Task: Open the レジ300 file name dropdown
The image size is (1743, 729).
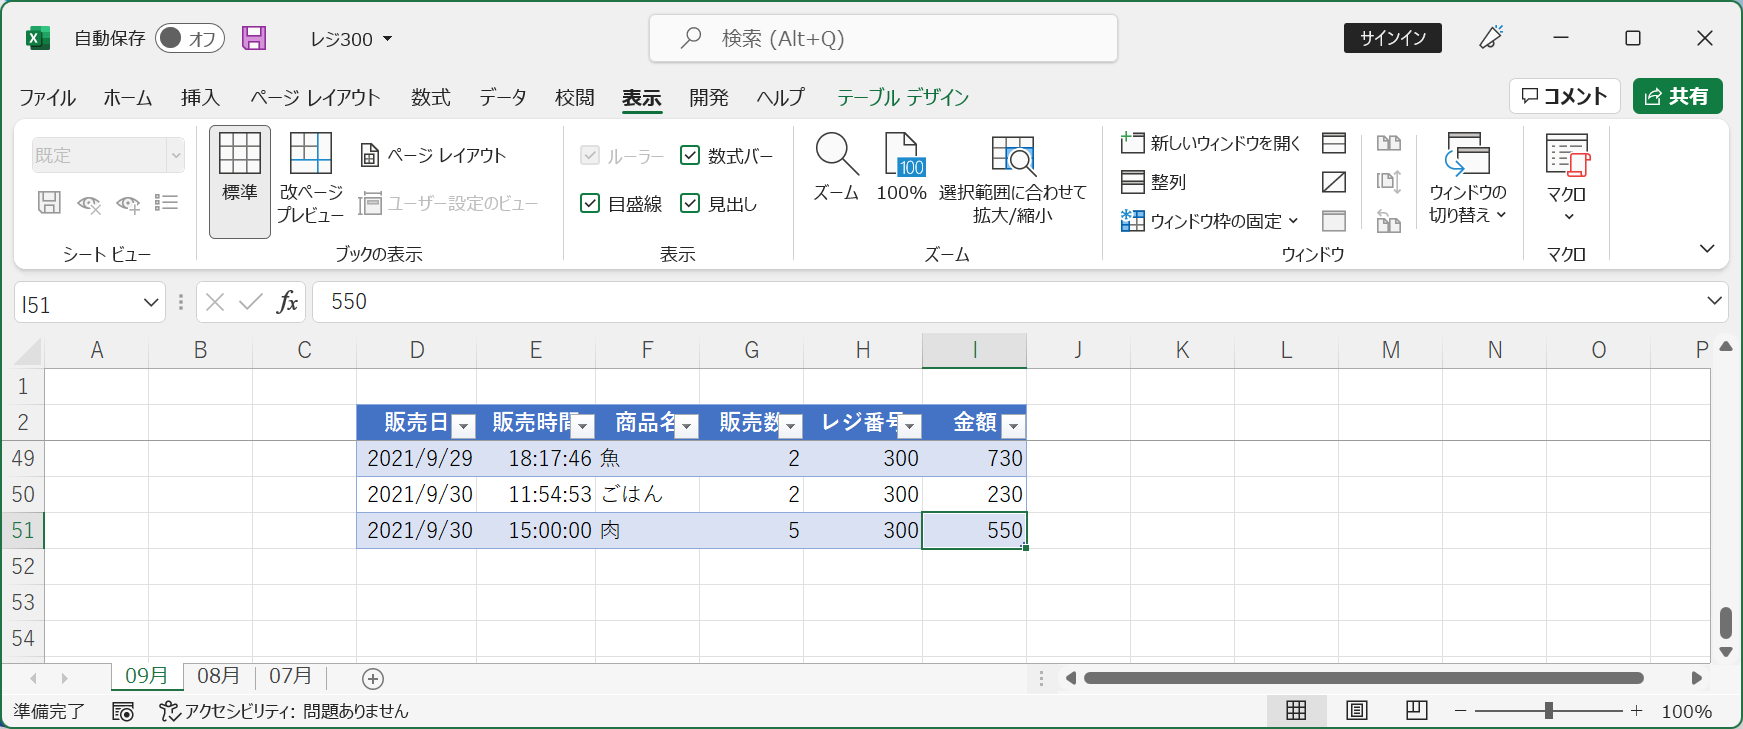Action: (x=351, y=39)
